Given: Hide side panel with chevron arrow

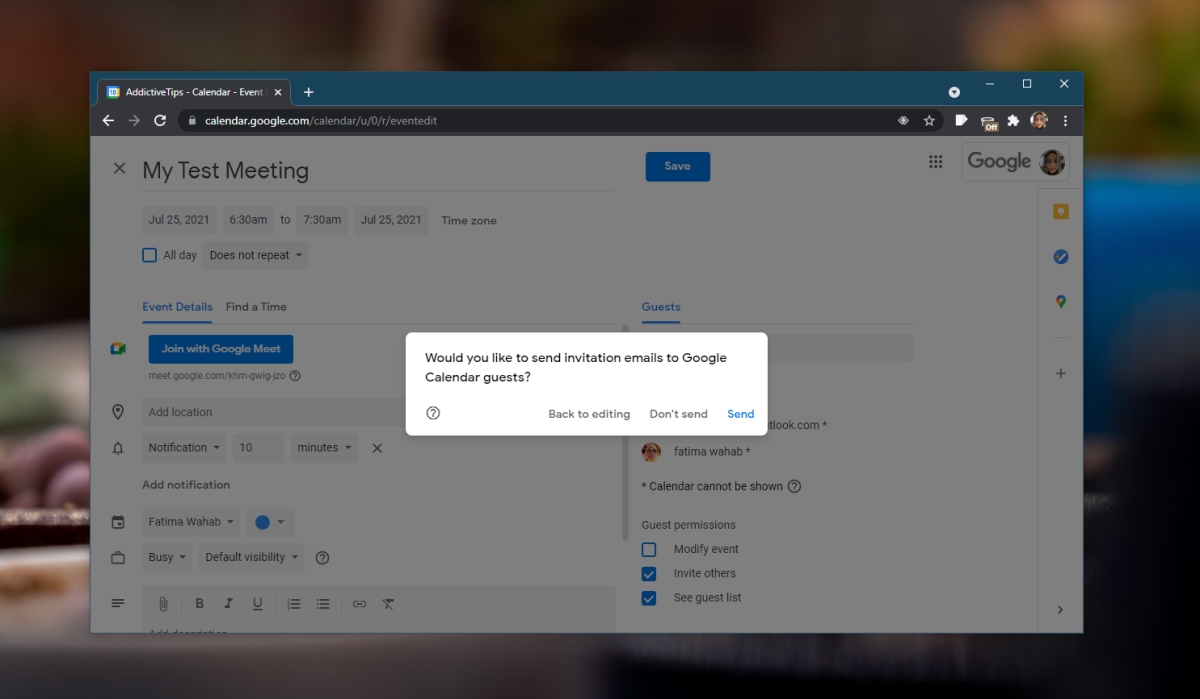Looking at the screenshot, I should pyautogui.click(x=1061, y=609).
